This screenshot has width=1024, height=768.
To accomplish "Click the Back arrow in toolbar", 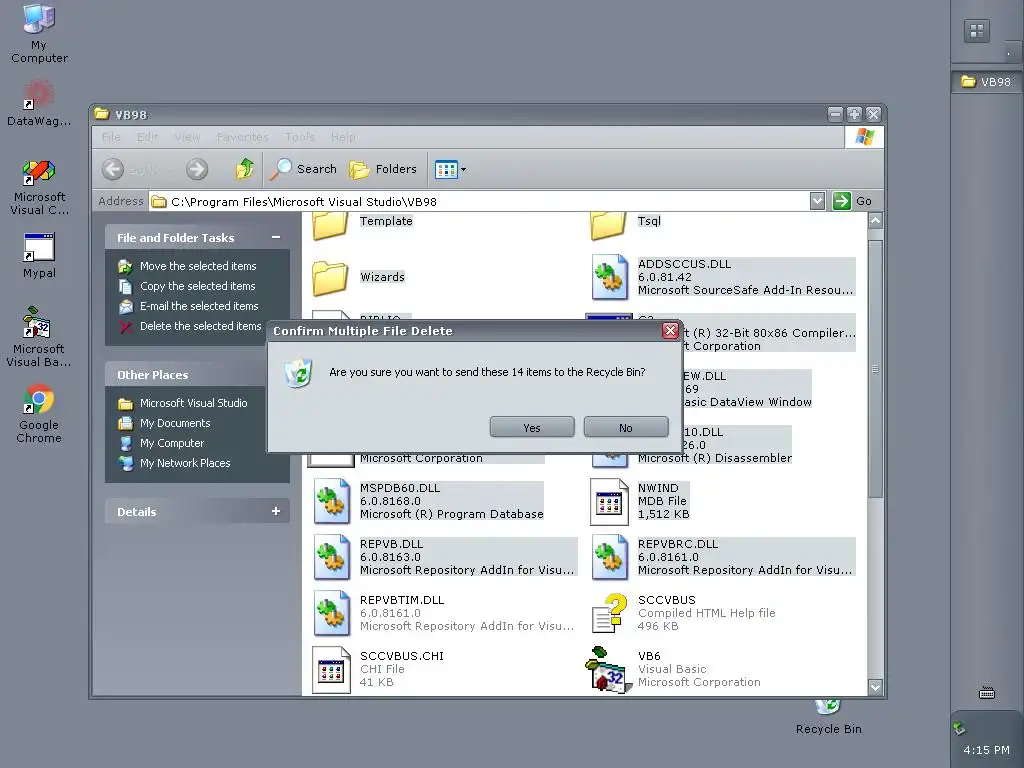I will 112,169.
